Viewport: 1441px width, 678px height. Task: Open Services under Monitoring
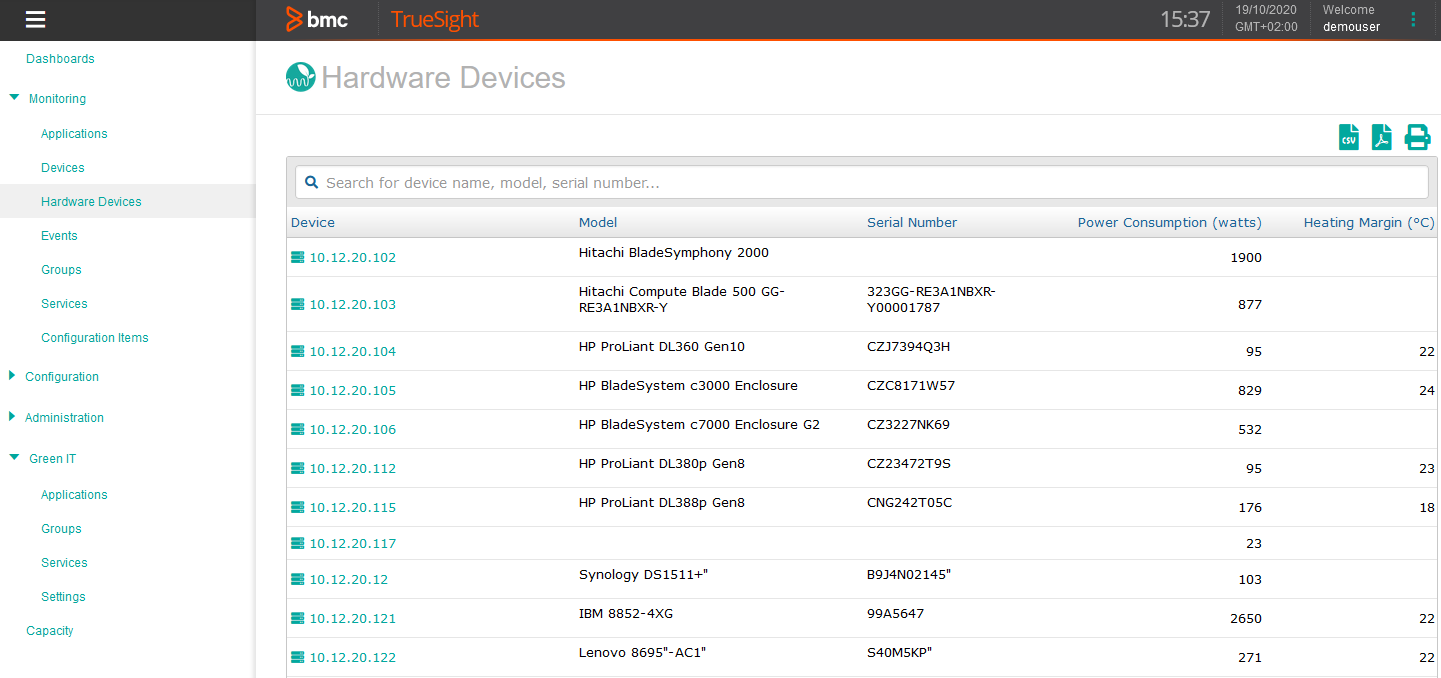pyautogui.click(x=64, y=304)
